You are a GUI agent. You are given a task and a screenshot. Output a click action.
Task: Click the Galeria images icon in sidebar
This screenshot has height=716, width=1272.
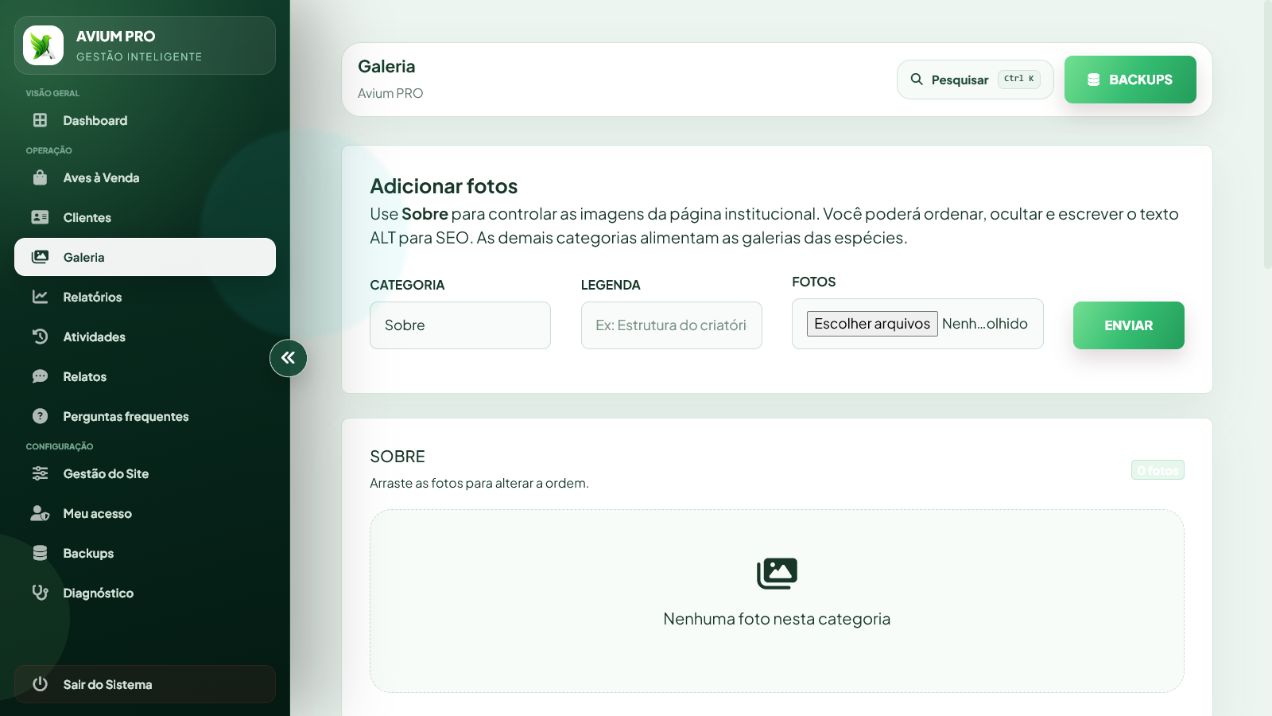point(40,257)
